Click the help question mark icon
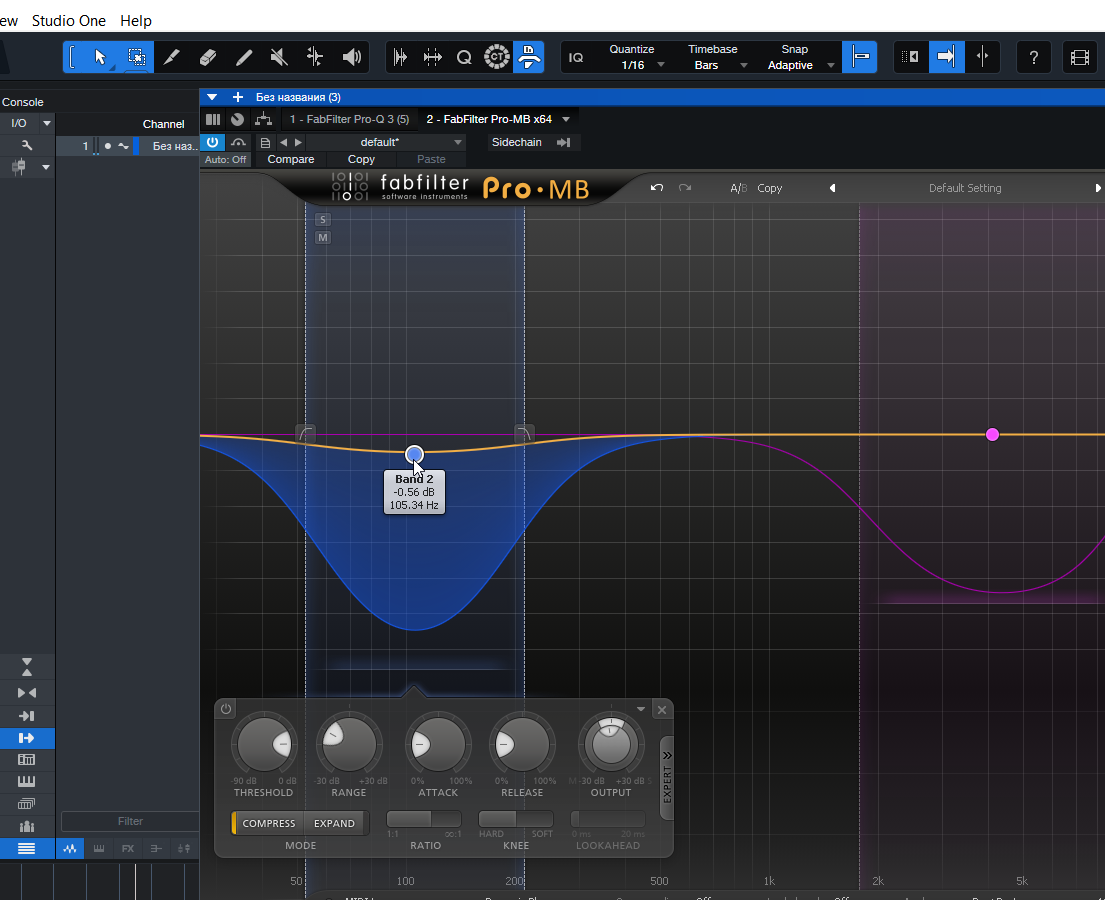 [x=1033, y=57]
